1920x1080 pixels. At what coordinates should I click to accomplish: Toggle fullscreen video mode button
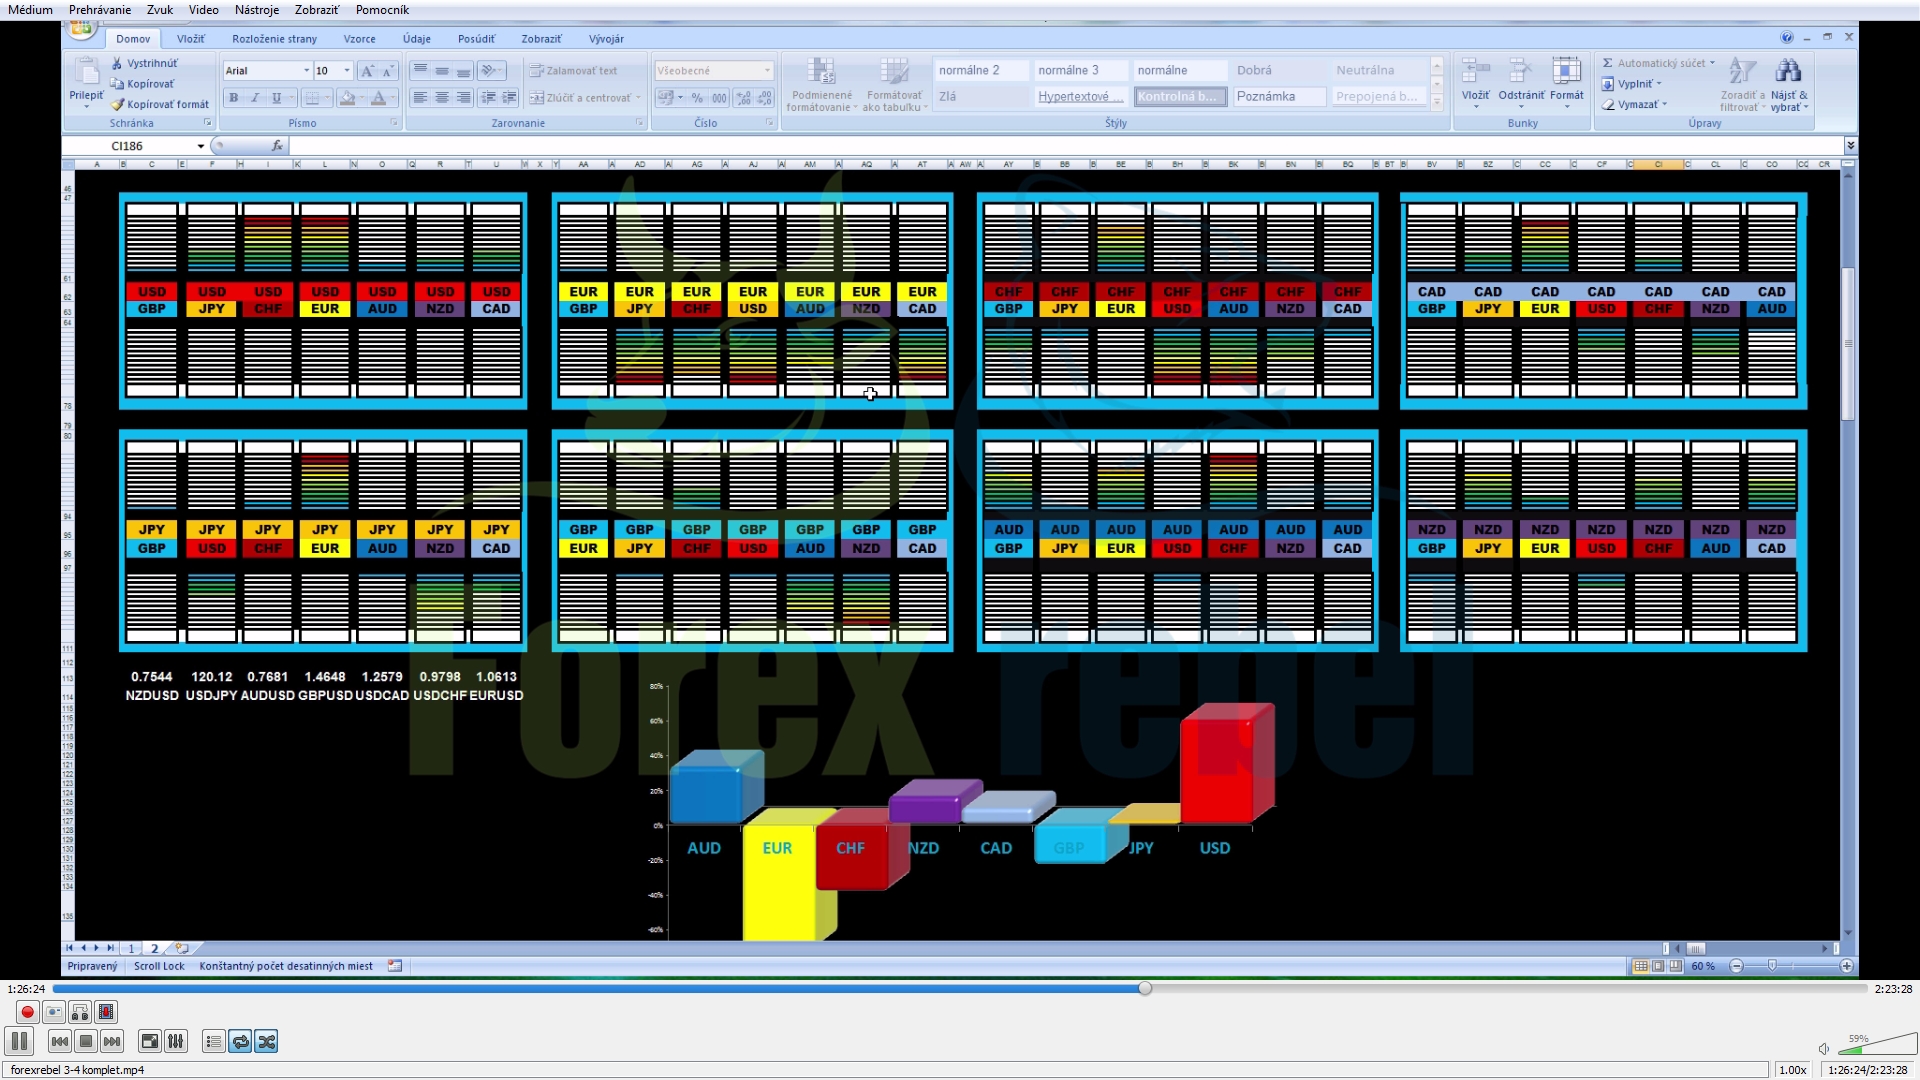[149, 1041]
